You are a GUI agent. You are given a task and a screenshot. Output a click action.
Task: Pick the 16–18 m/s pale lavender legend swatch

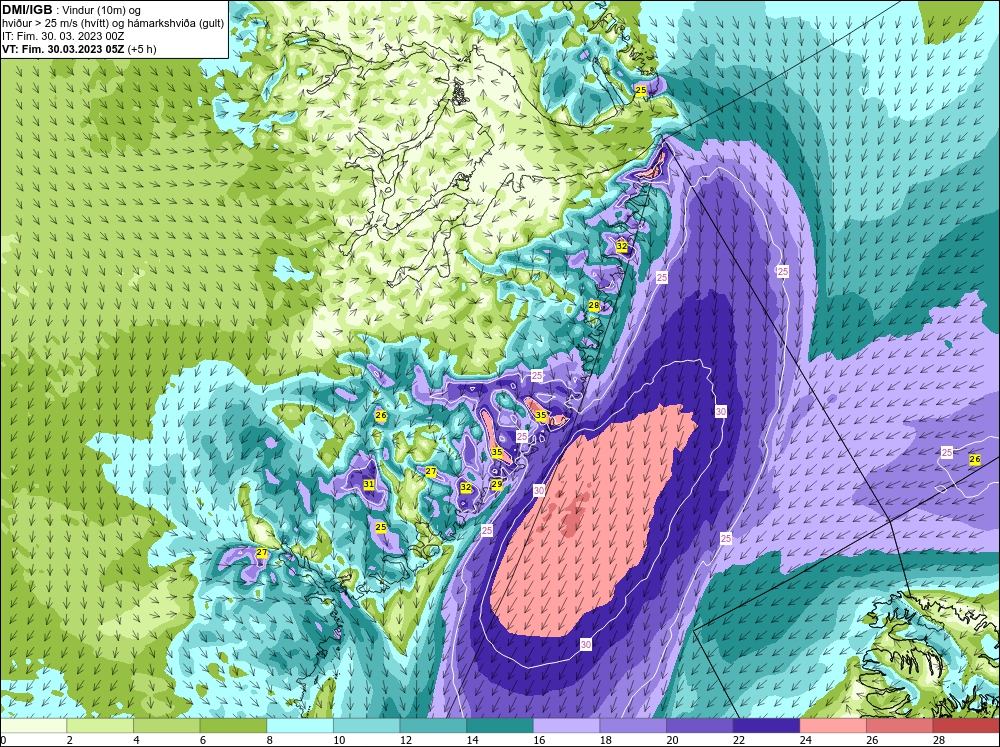(x=566, y=726)
